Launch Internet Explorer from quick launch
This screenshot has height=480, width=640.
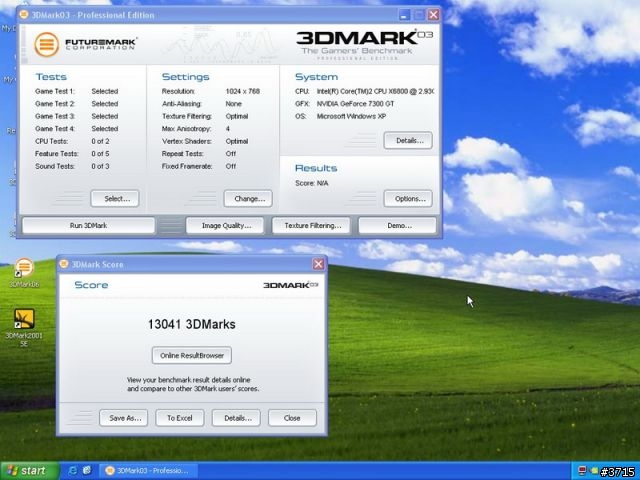point(73,470)
